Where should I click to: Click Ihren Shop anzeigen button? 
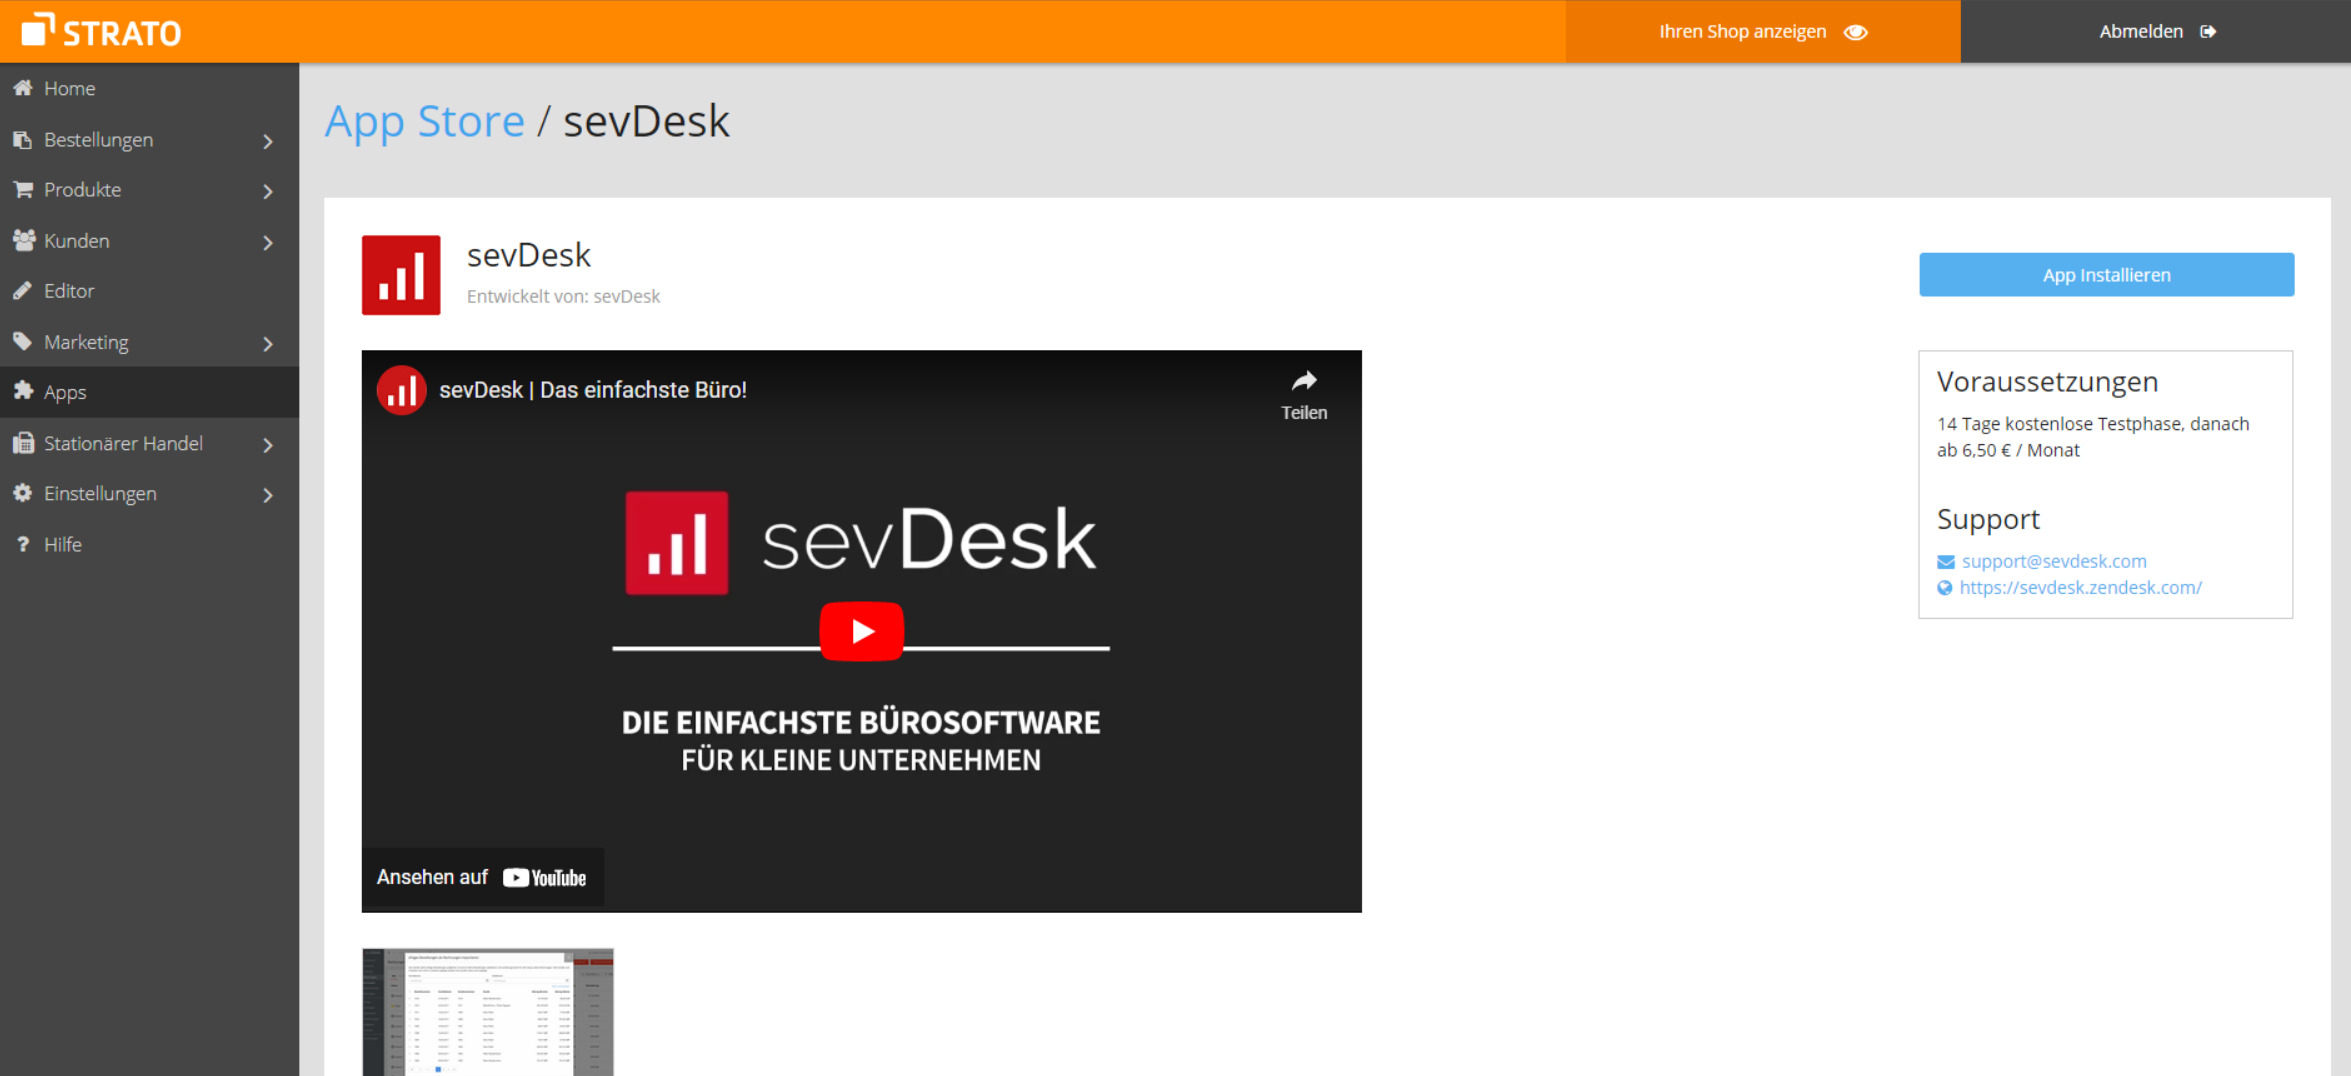pos(1763,31)
